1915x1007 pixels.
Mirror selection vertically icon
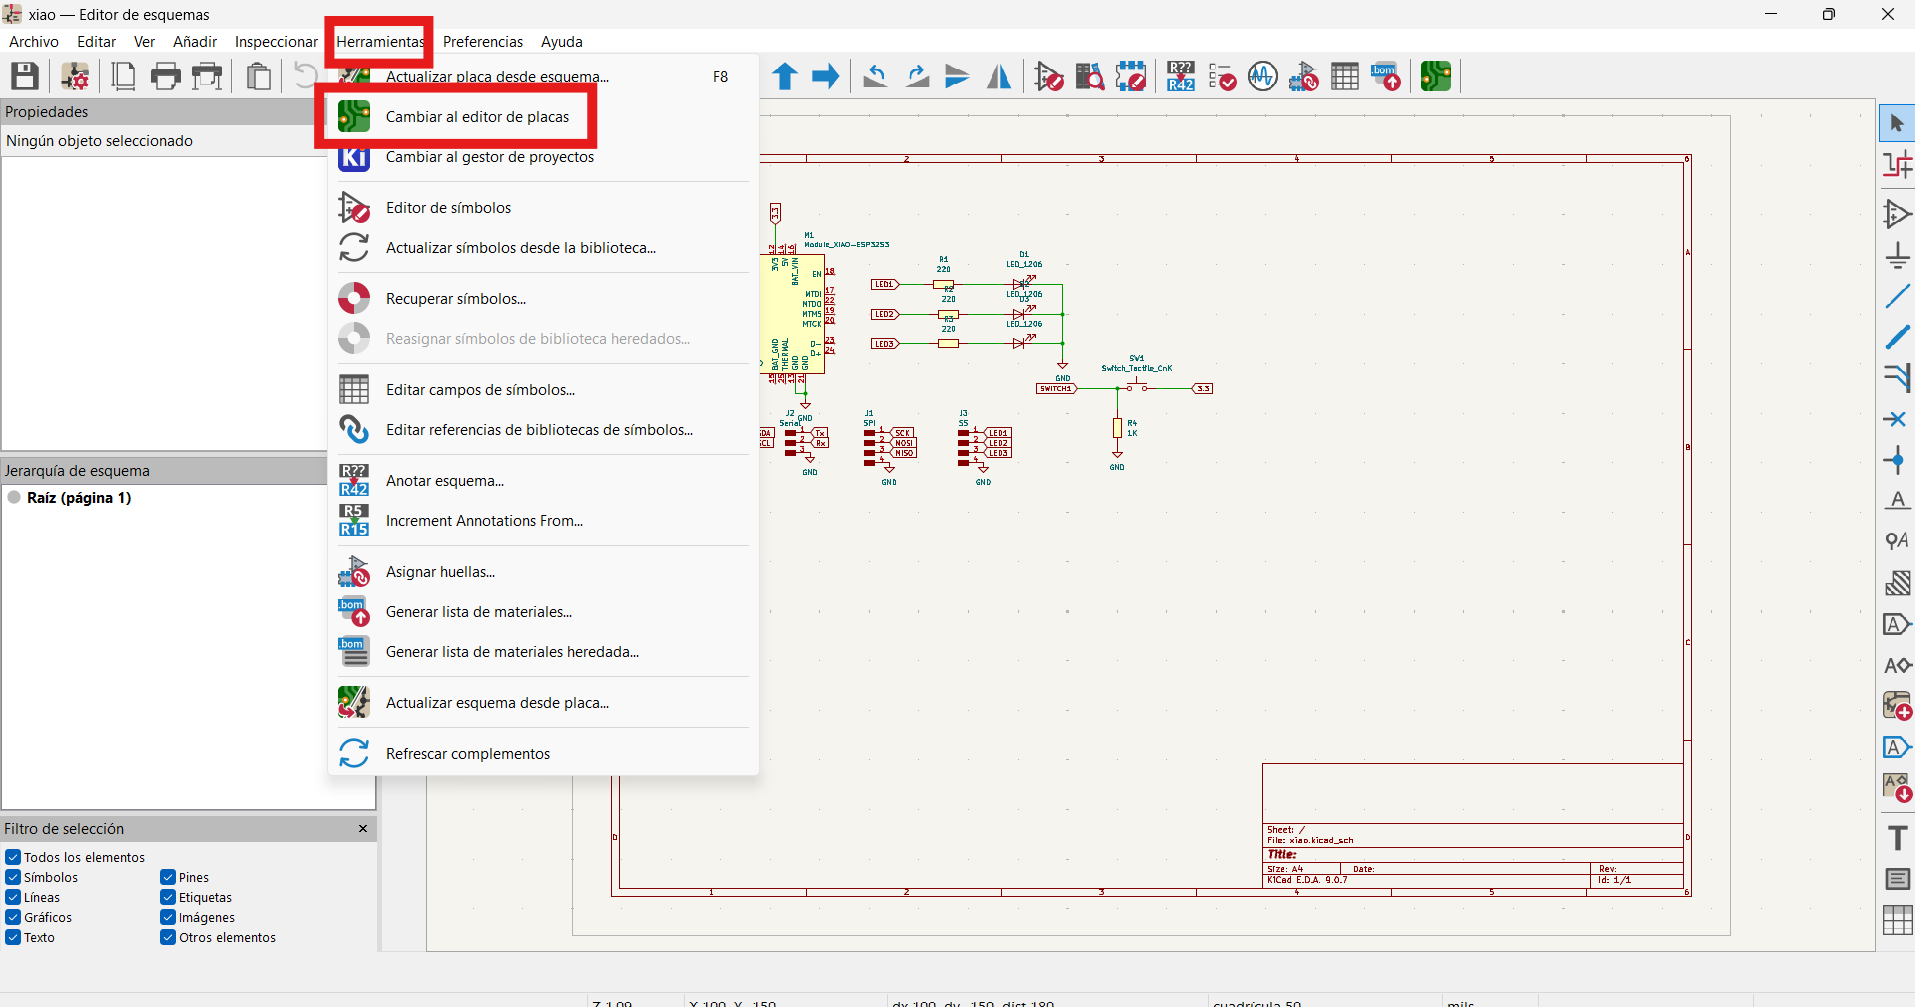(x=957, y=76)
